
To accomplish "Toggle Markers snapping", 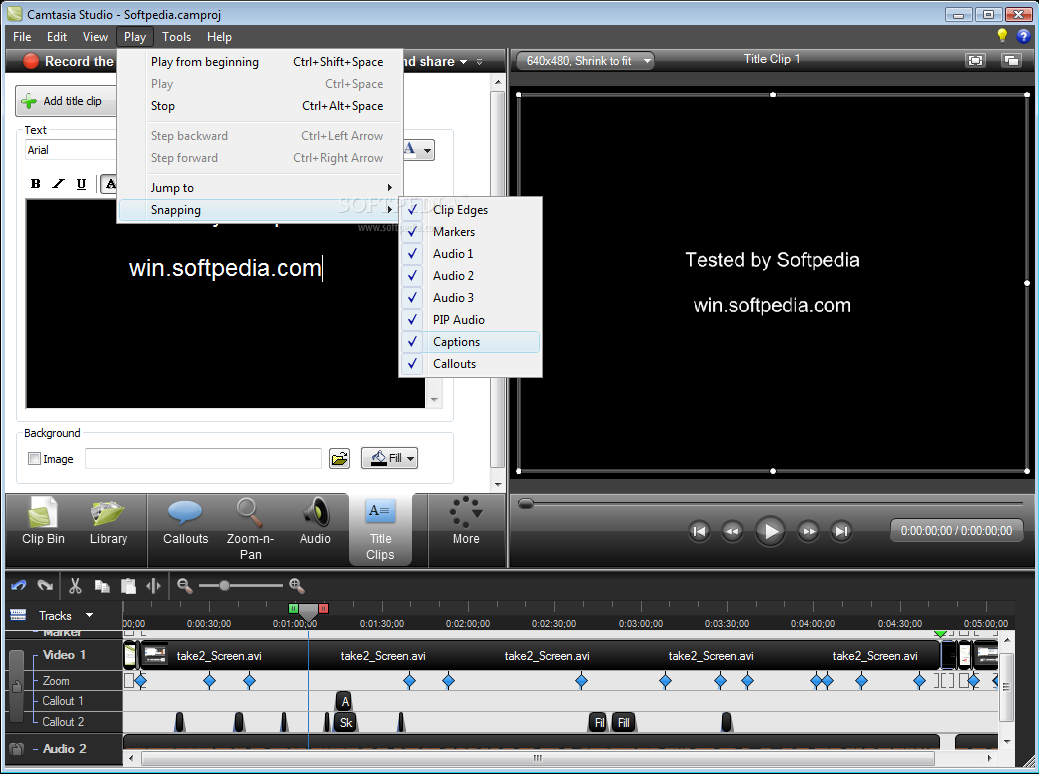I will click(470, 232).
